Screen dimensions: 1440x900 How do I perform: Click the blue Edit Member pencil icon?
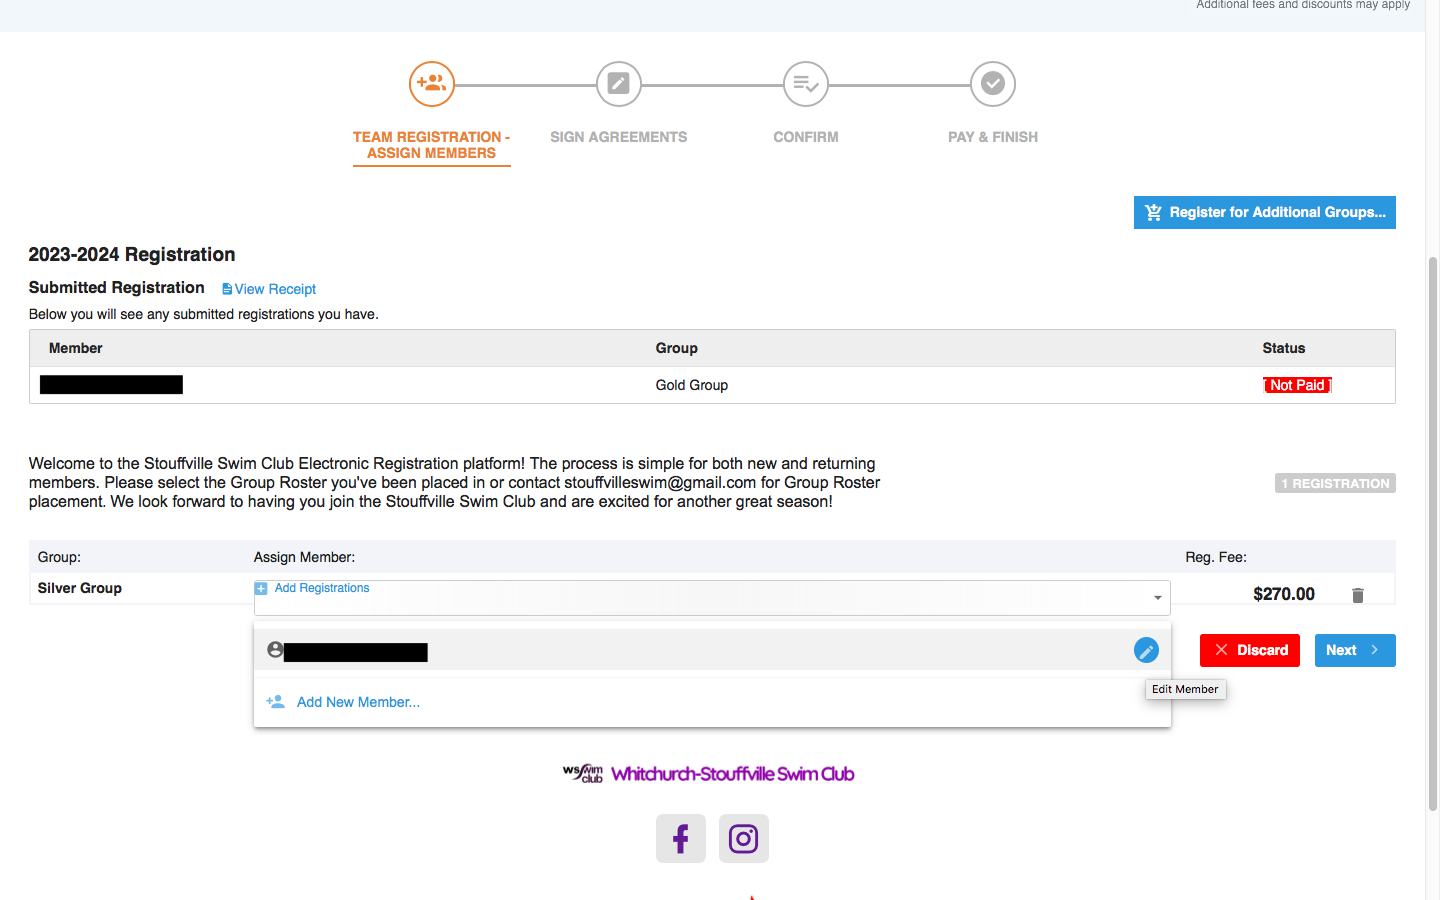(x=1146, y=651)
